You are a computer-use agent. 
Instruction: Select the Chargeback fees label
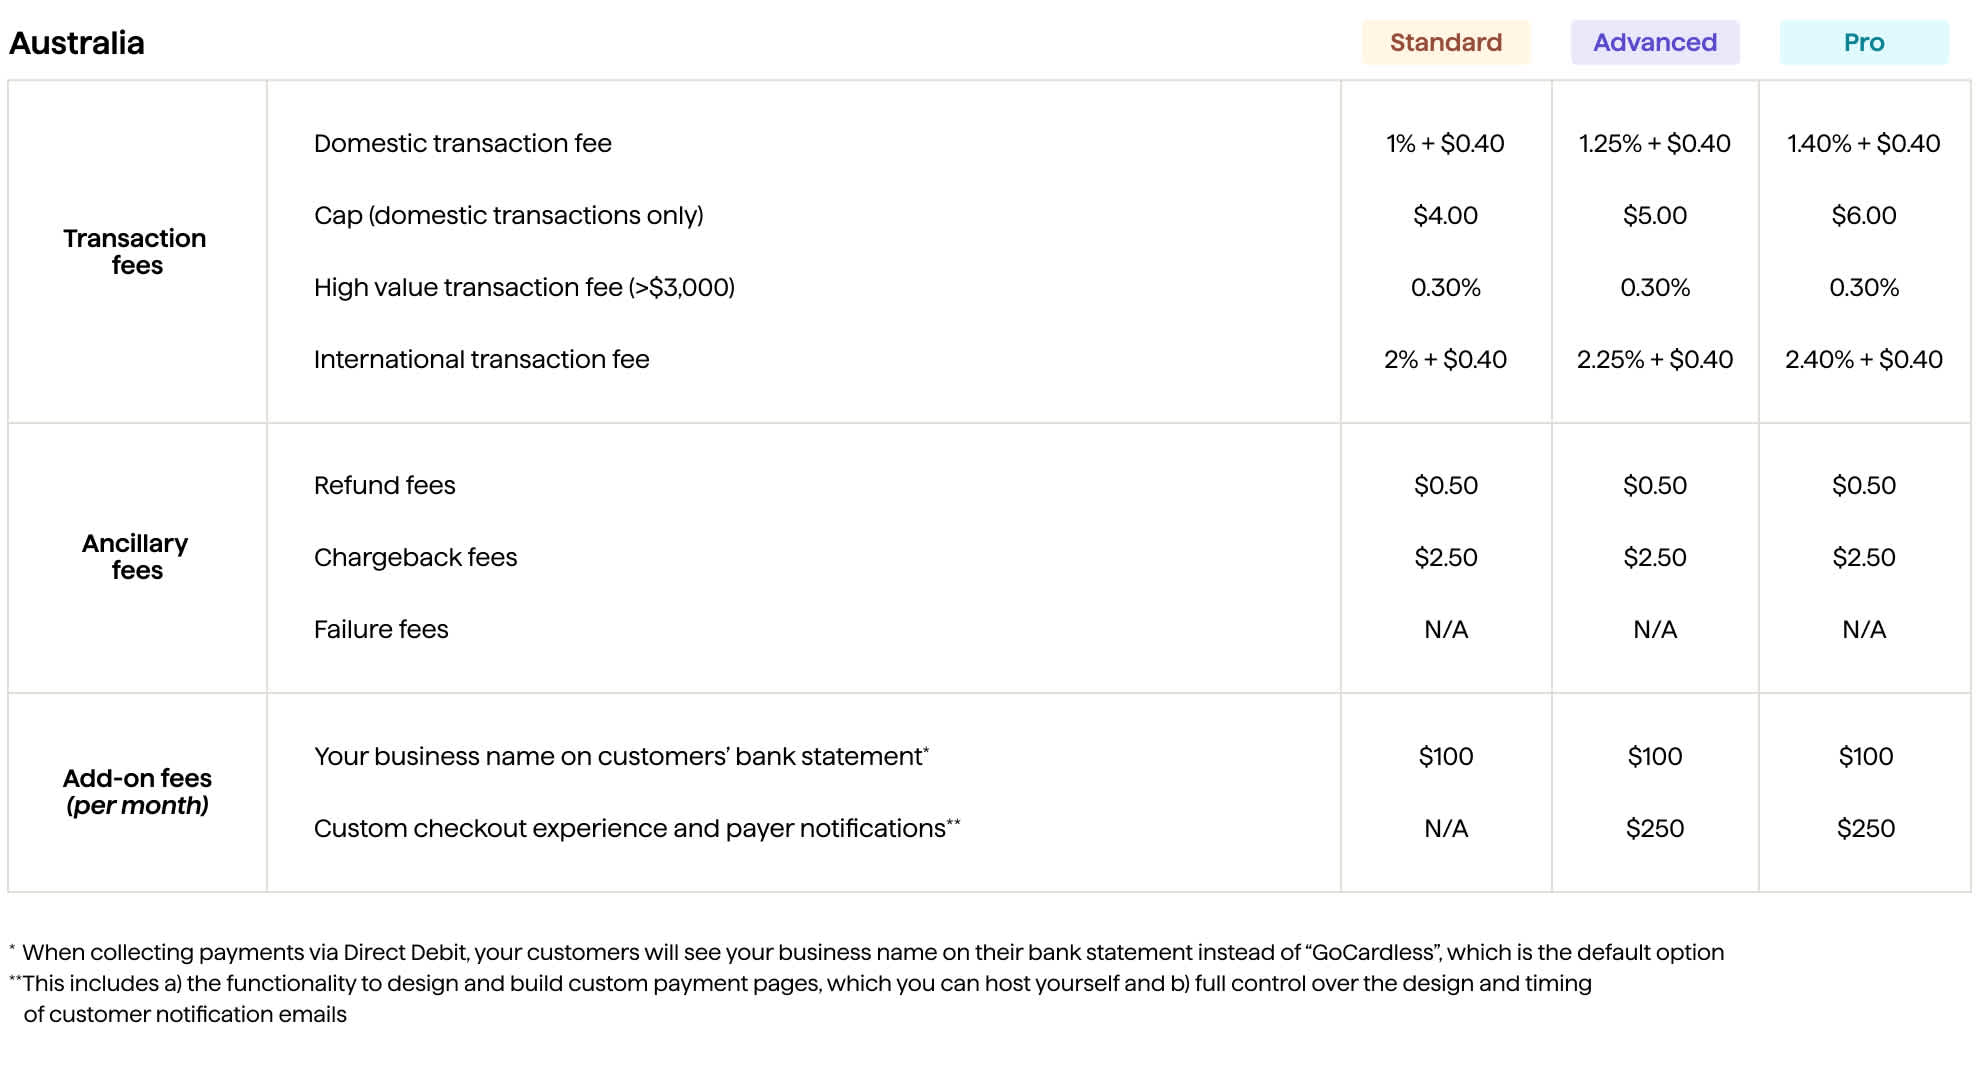tap(415, 558)
